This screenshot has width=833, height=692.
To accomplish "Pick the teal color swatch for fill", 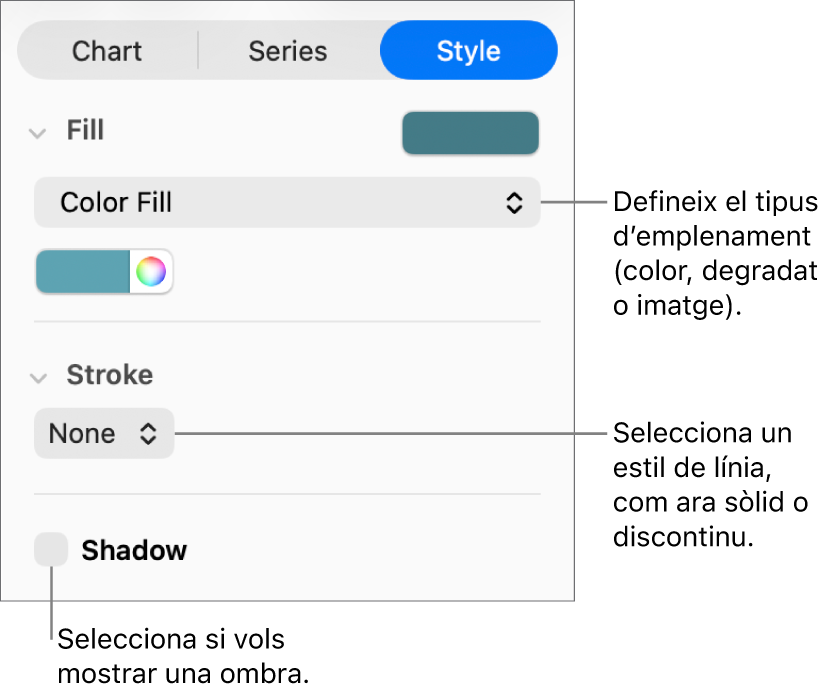I will (85, 271).
